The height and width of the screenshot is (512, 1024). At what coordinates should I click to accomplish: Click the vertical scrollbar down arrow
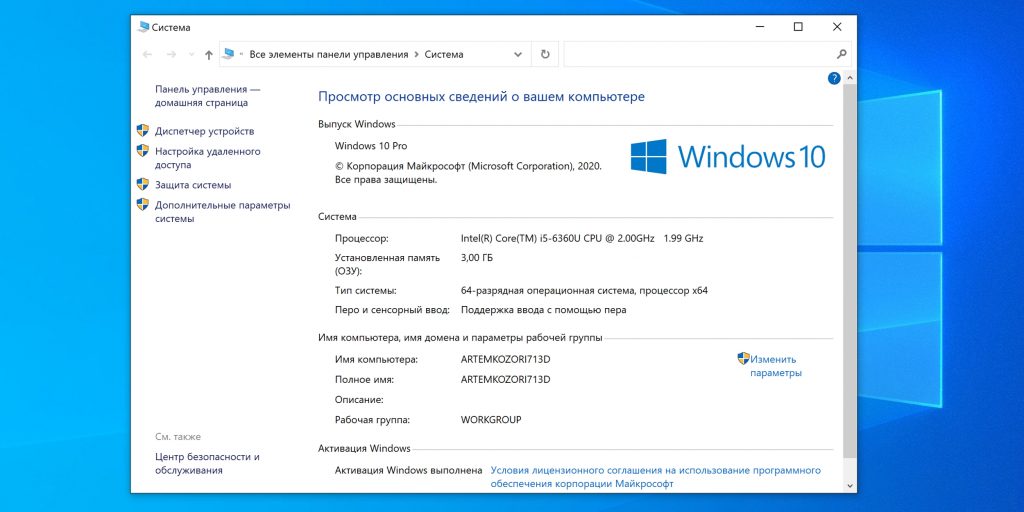pos(850,486)
